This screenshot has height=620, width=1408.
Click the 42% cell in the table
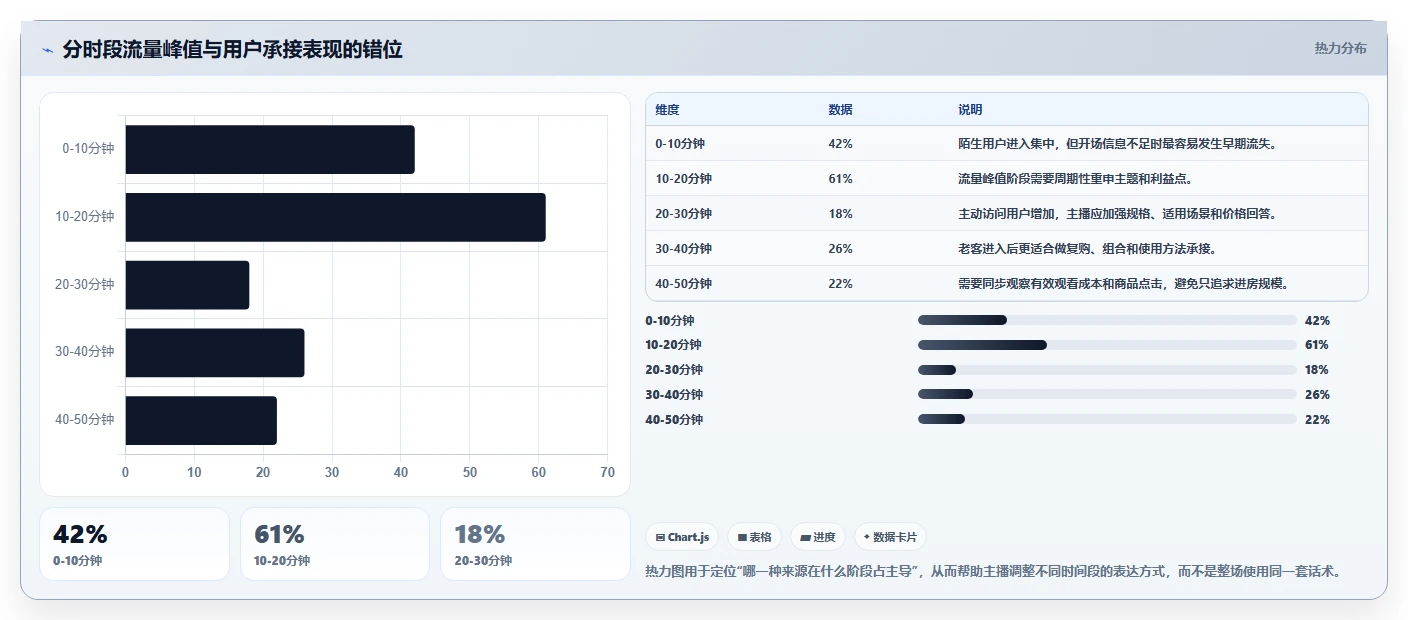click(x=840, y=144)
